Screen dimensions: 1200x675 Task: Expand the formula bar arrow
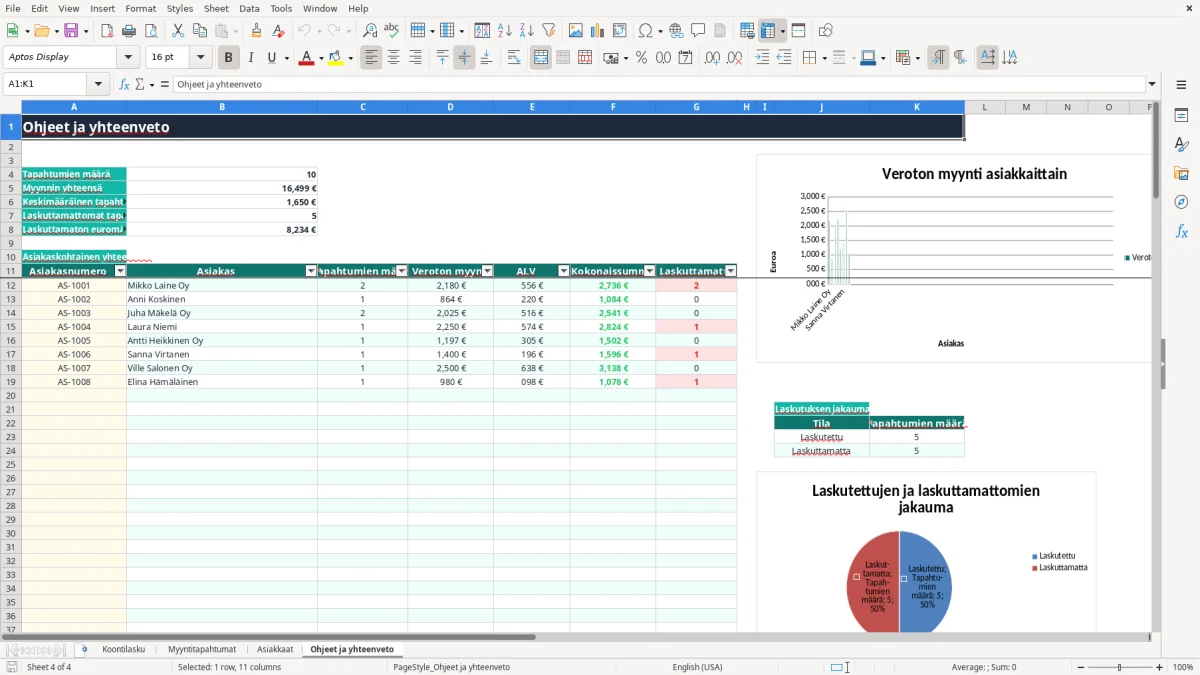click(1152, 85)
